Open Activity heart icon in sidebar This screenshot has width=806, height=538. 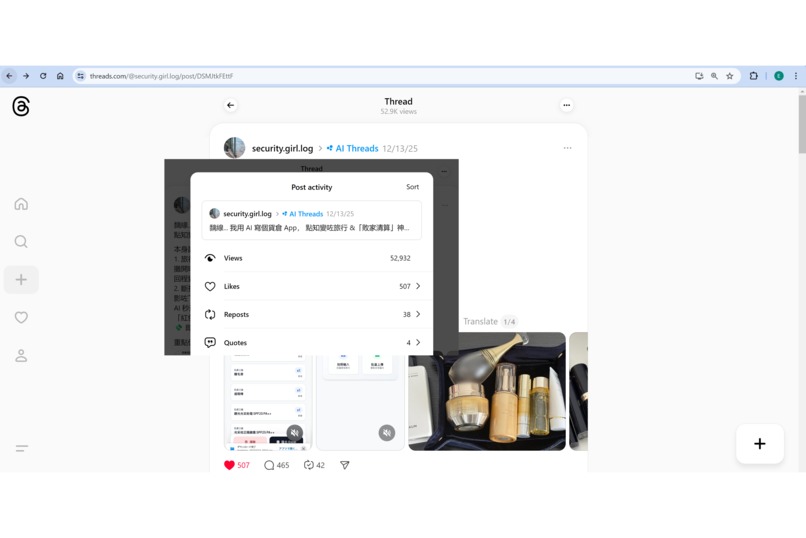pyautogui.click(x=21, y=318)
